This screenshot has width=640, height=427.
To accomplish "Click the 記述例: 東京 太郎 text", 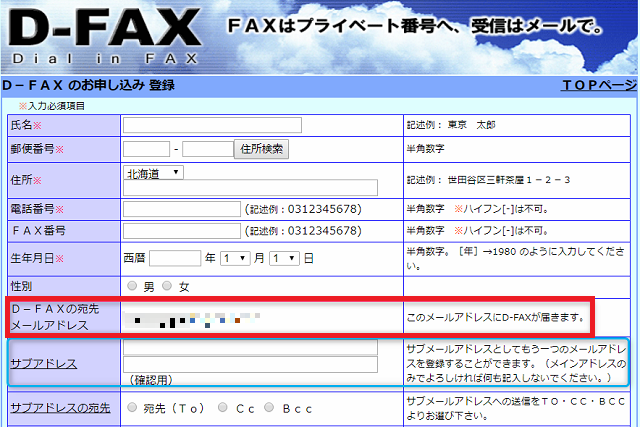I will [451, 125].
